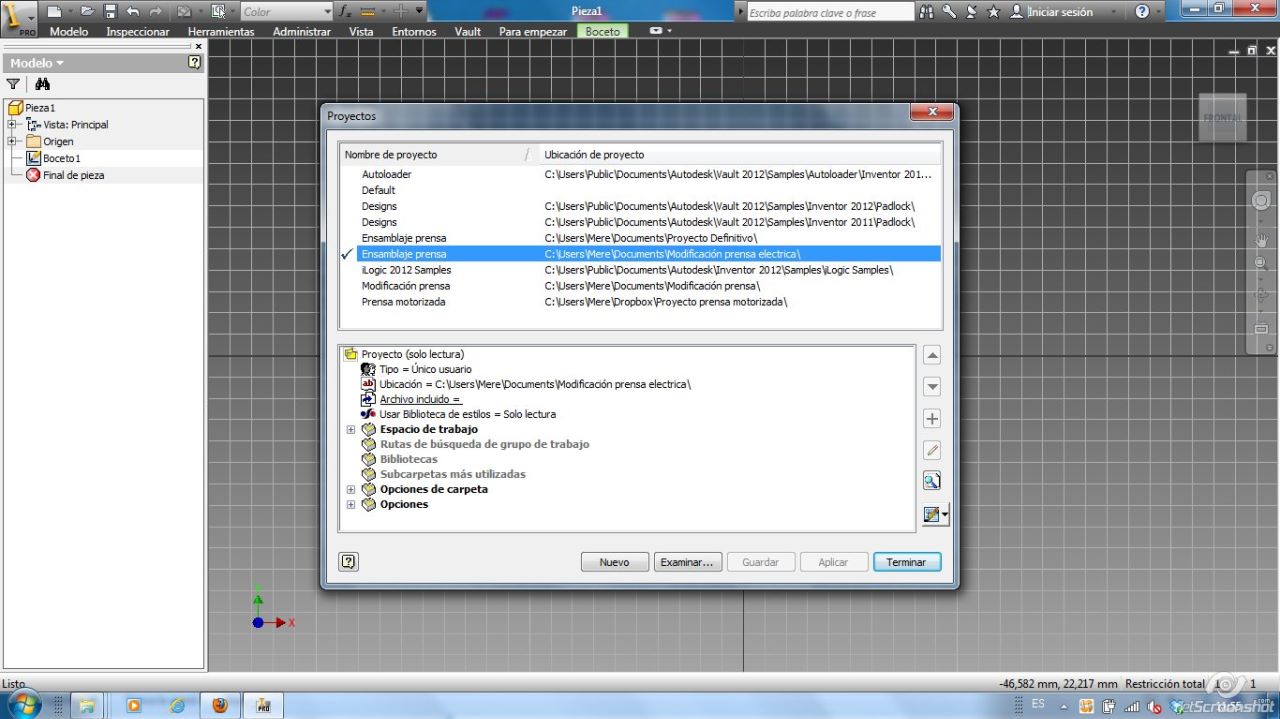The width and height of the screenshot is (1280, 719).
Task: Close the Proyectos dialog
Action: [x=932, y=112]
